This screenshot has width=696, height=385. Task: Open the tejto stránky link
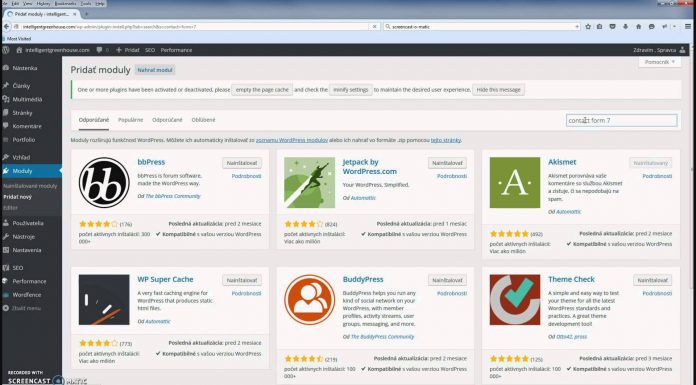pos(446,140)
